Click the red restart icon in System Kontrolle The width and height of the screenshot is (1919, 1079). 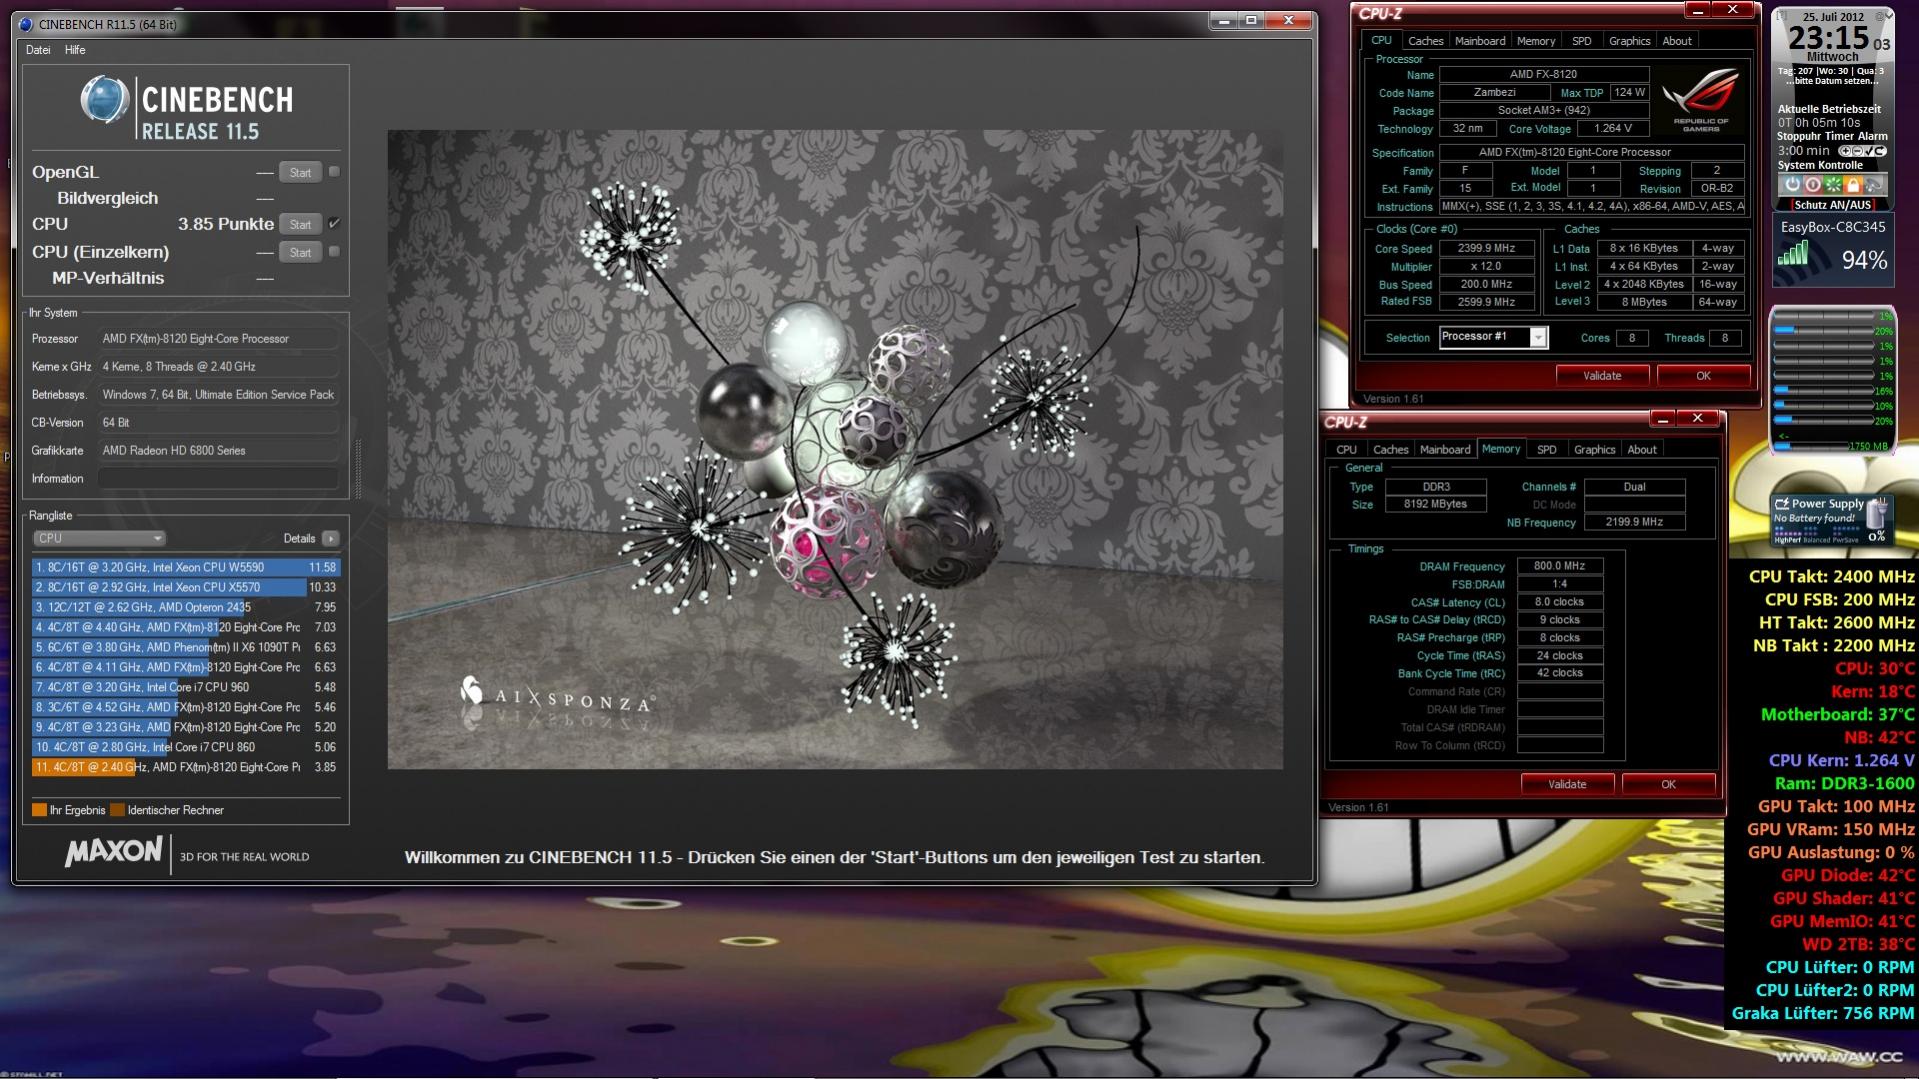(1812, 185)
